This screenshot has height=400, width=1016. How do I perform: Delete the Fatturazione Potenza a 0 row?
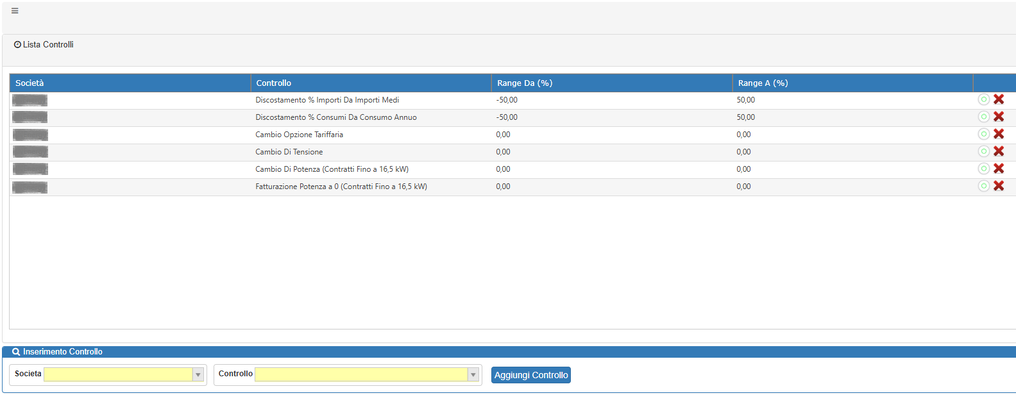pyautogui.click(x=999, y=186)
